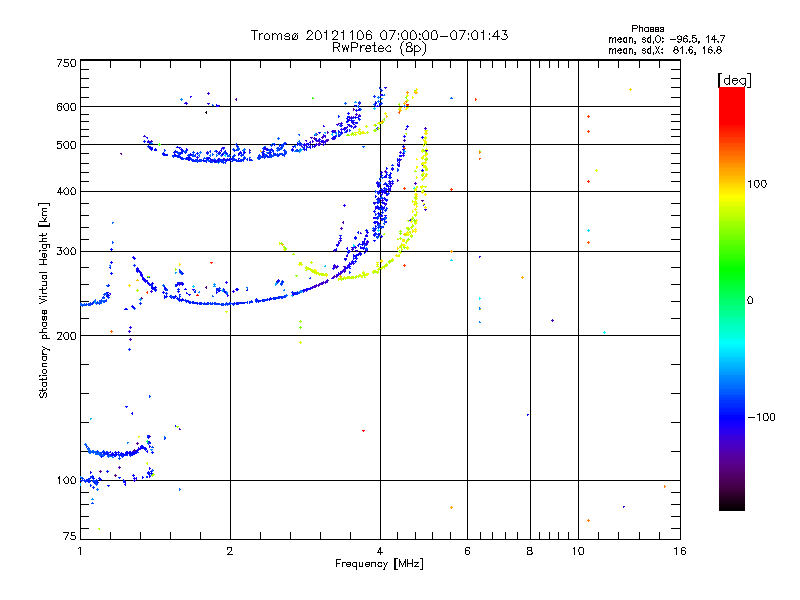800x600 pixels.
Task: Click the 'RwPretec (8p)' subtitle
Action: (379, 48)
